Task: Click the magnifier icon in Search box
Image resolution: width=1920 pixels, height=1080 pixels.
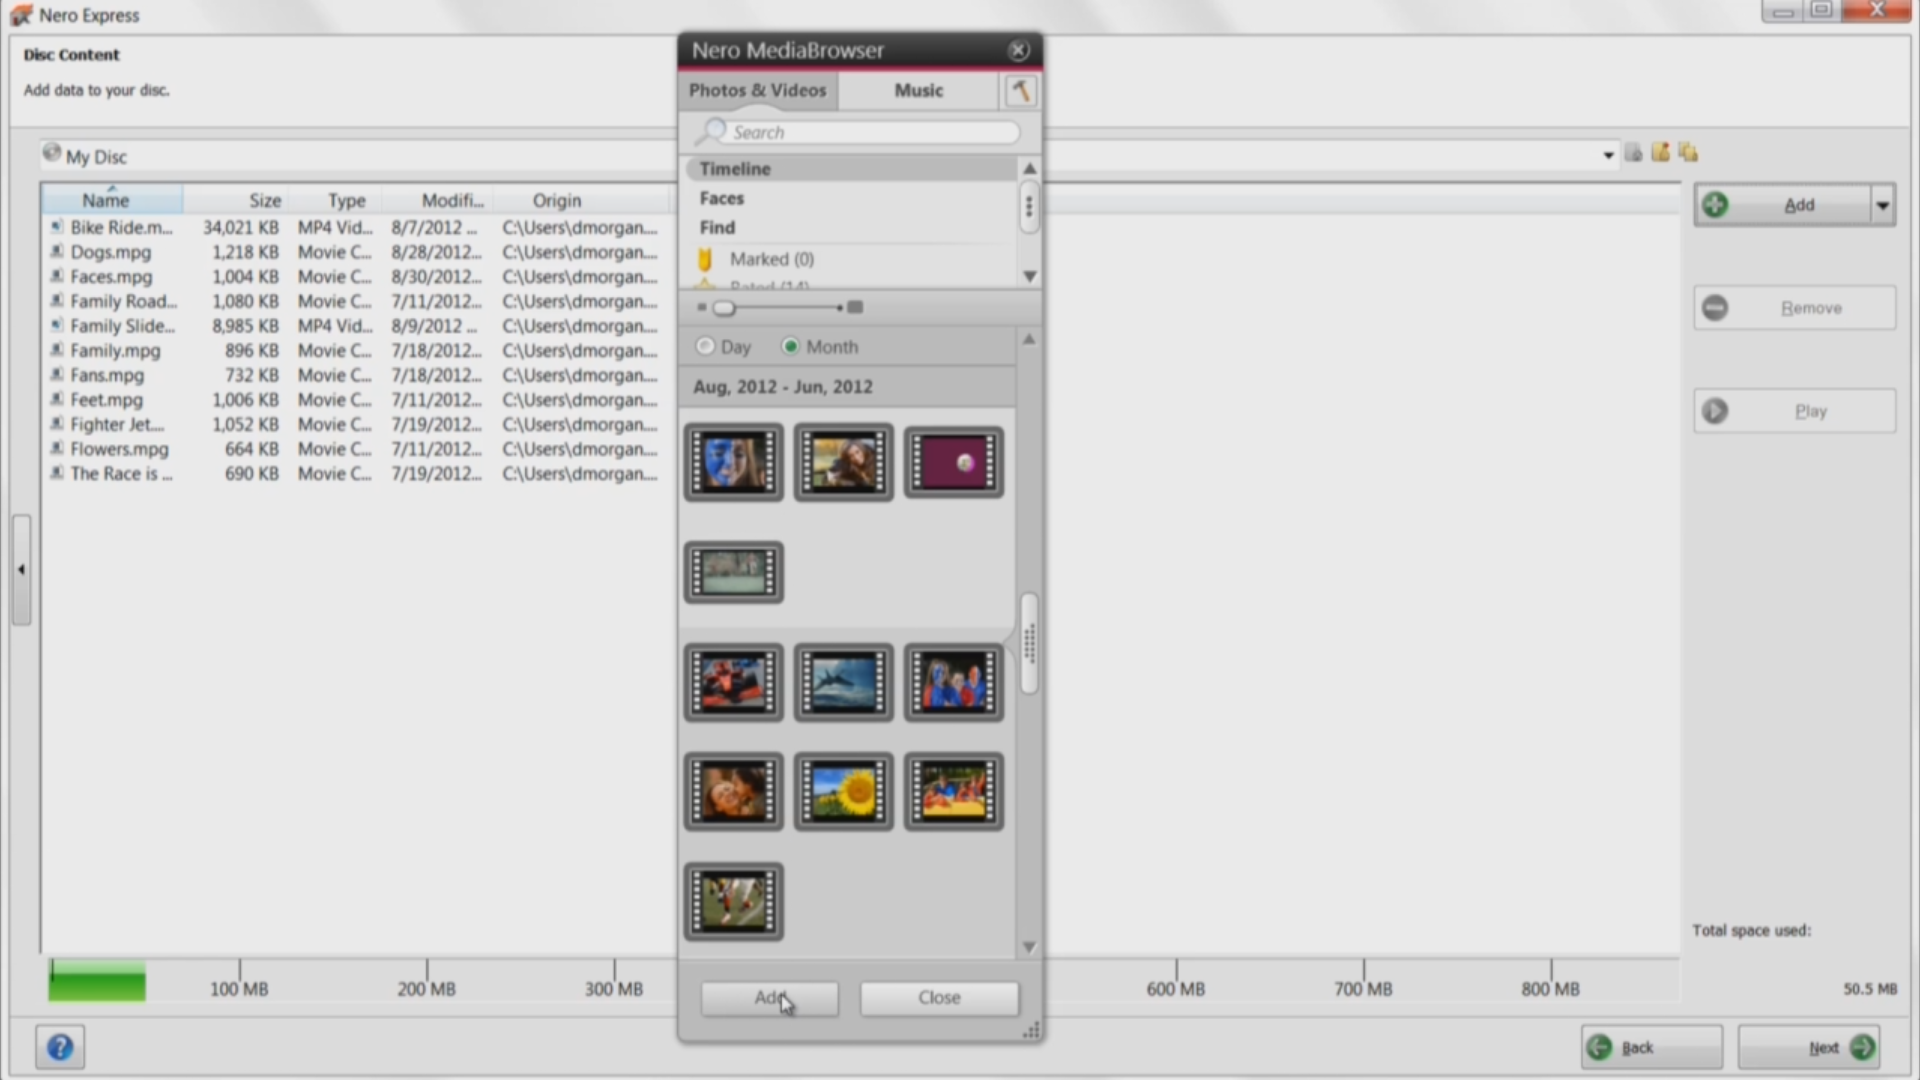Action: [713, 131]
